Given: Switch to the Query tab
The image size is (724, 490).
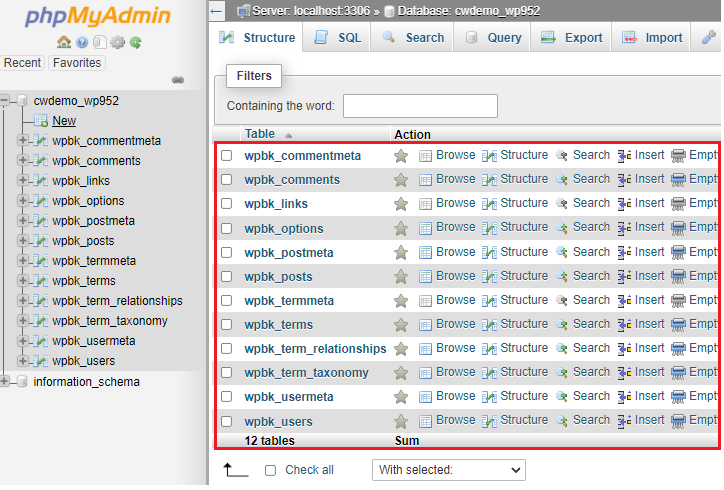Looking at the screenshot, I should pos(493,38).
